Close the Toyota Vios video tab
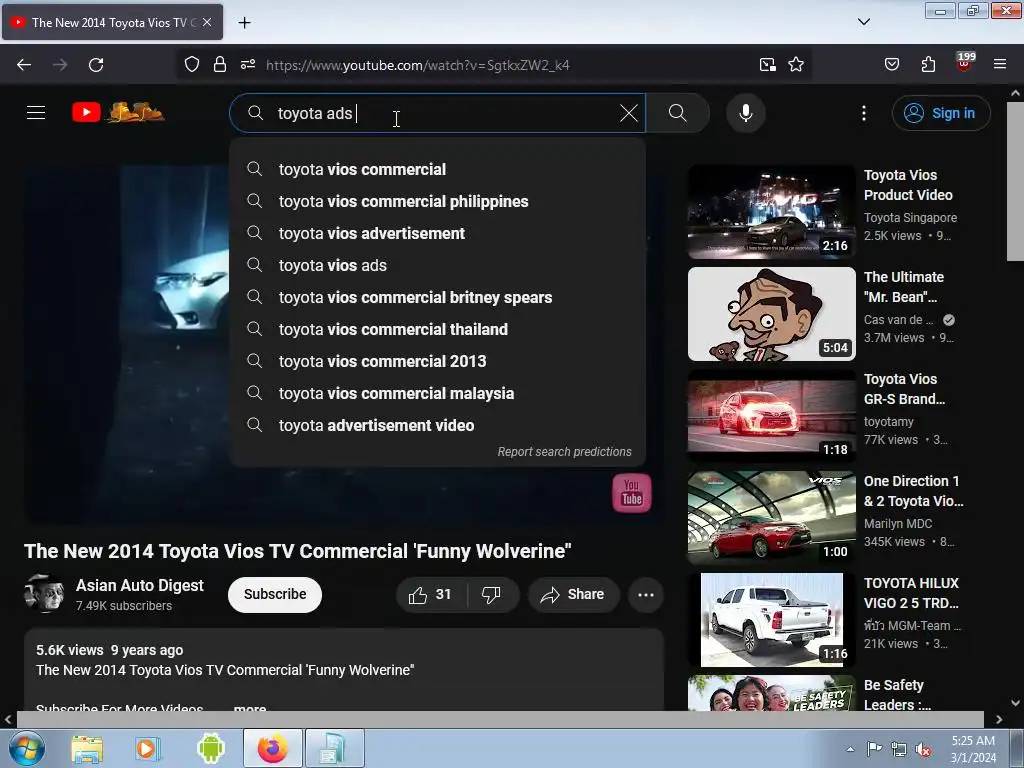The image size is (1024, 768). tap(207, 22)
